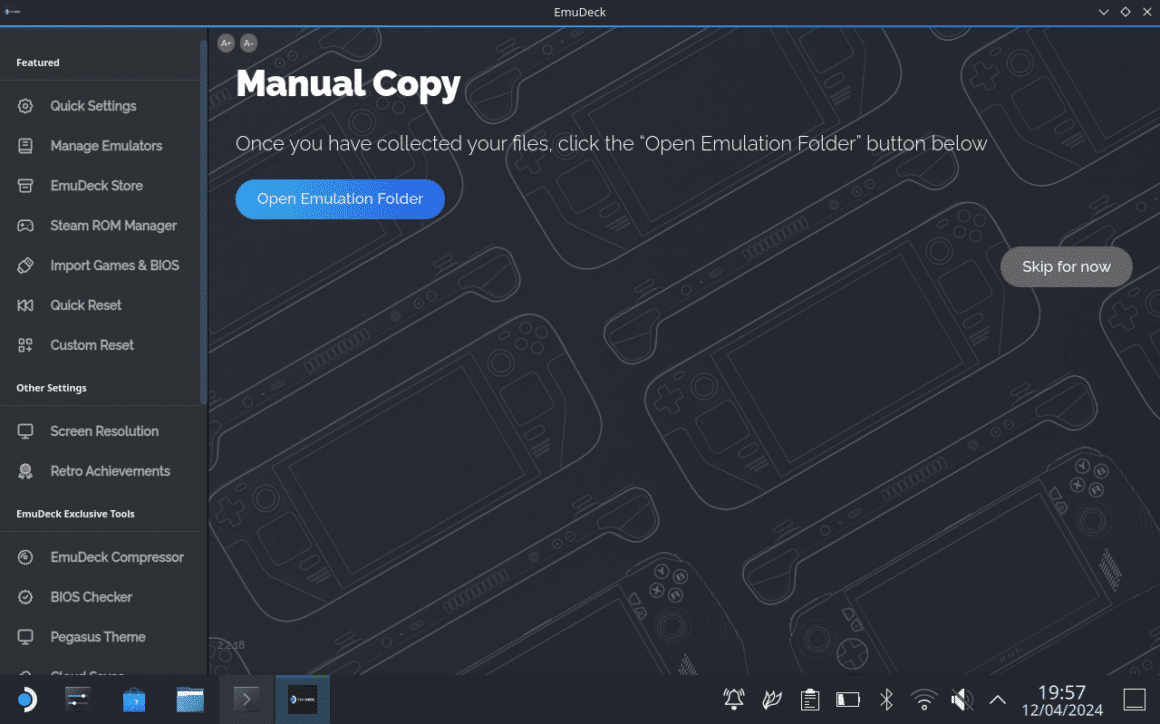This screenshot has width=1160, height=724.
Task: Click the Import Games & BIOS icon
Action: point(25,265)
